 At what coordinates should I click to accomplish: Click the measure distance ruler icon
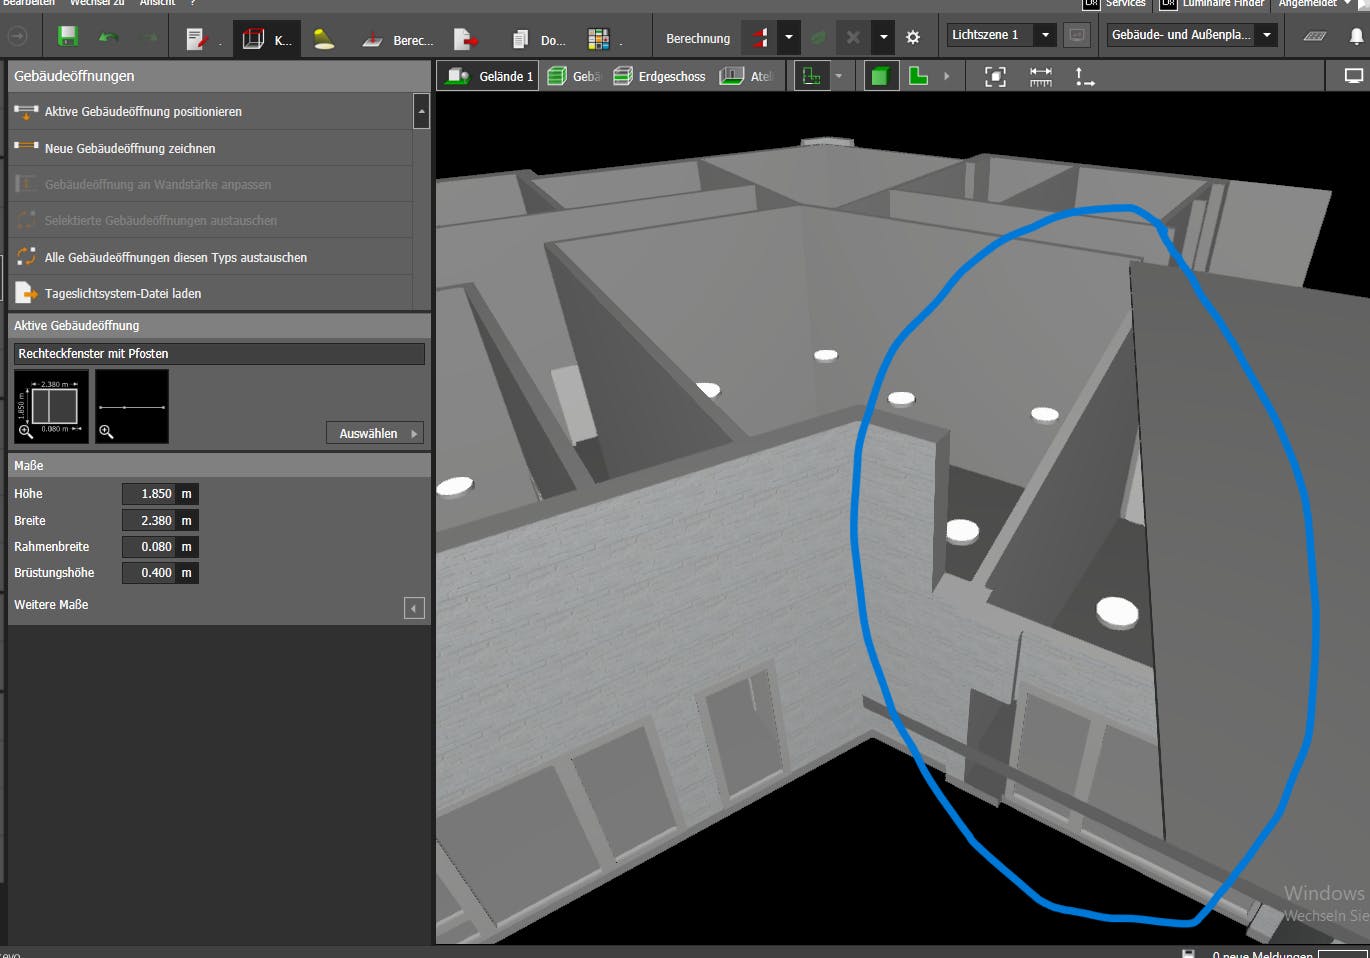pyautogui.click(x=1040, y=76)
